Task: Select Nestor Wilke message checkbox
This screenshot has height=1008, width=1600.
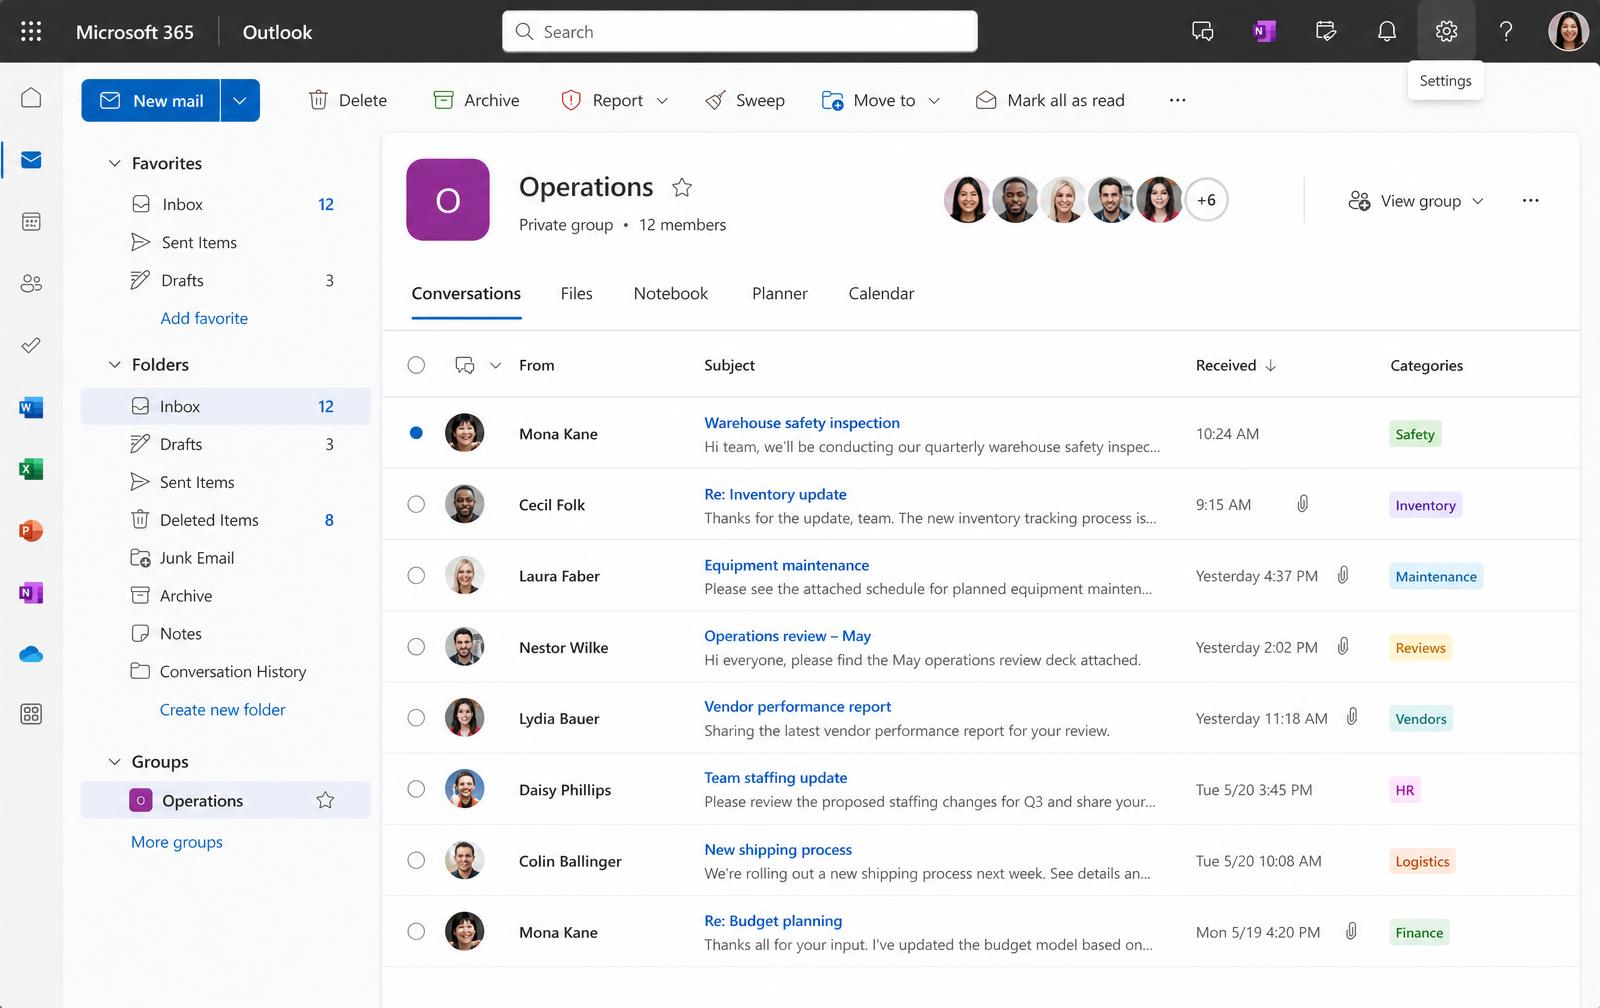Action: tap(416, 647)
